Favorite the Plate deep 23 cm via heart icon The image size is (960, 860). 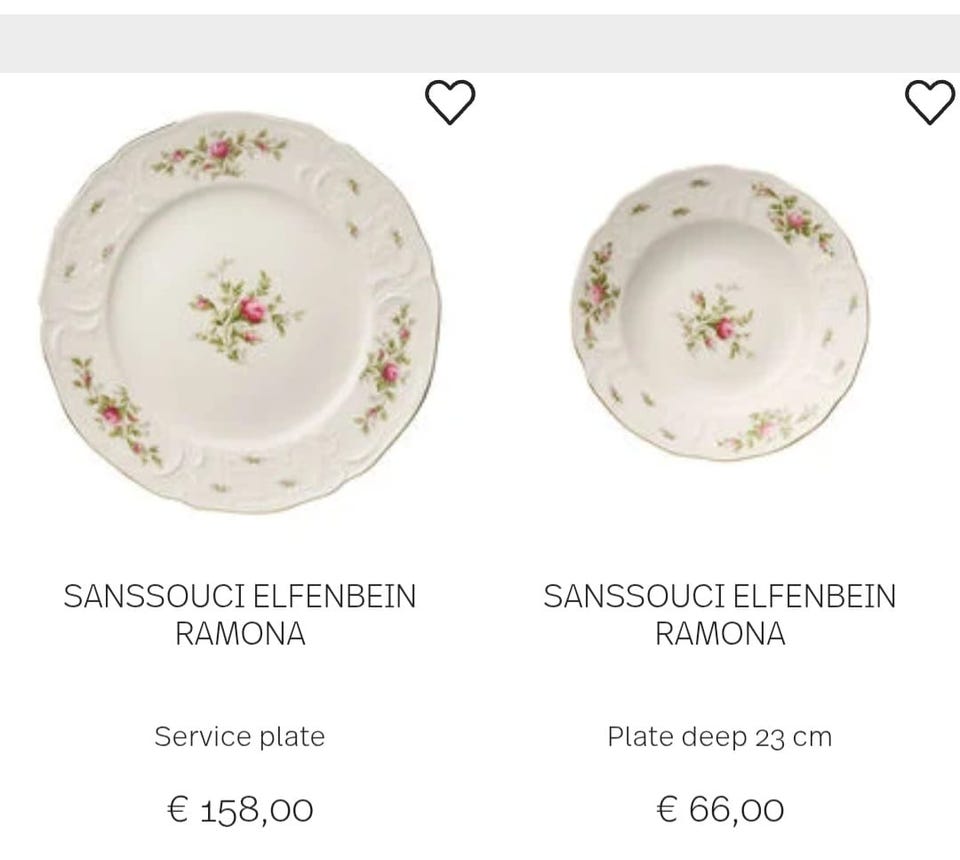pyautogui.click(x=930, y=103)
